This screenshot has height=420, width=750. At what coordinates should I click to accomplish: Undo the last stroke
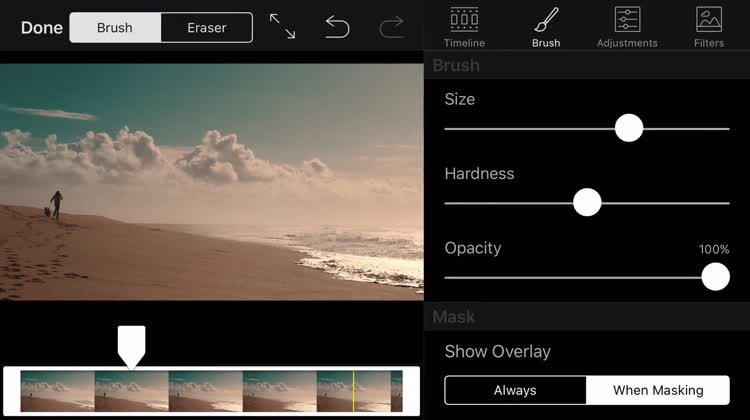[337, 27]
